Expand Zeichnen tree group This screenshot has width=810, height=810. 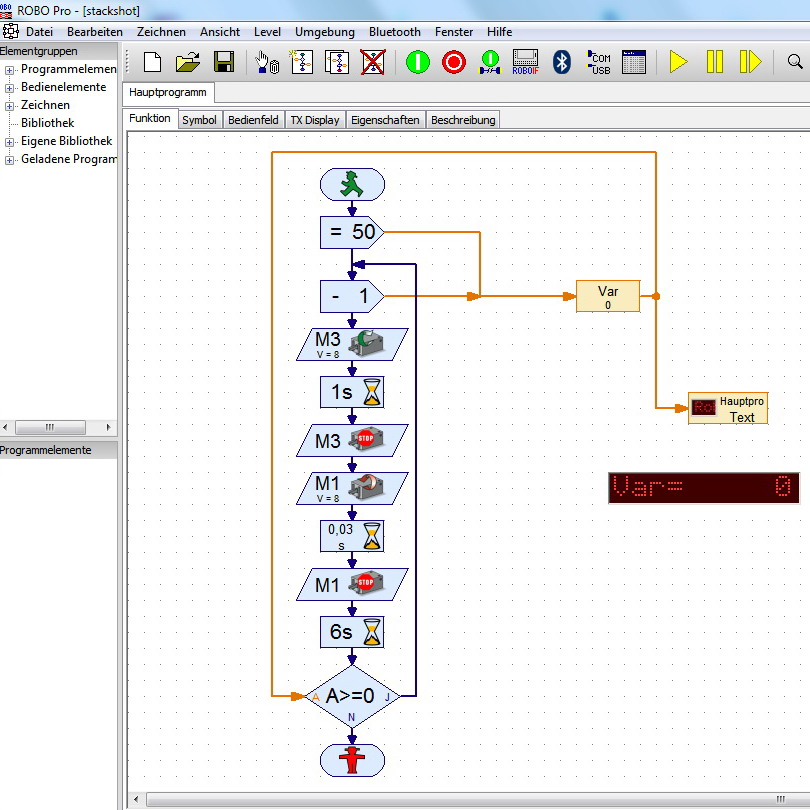click(x=9, y=106)
